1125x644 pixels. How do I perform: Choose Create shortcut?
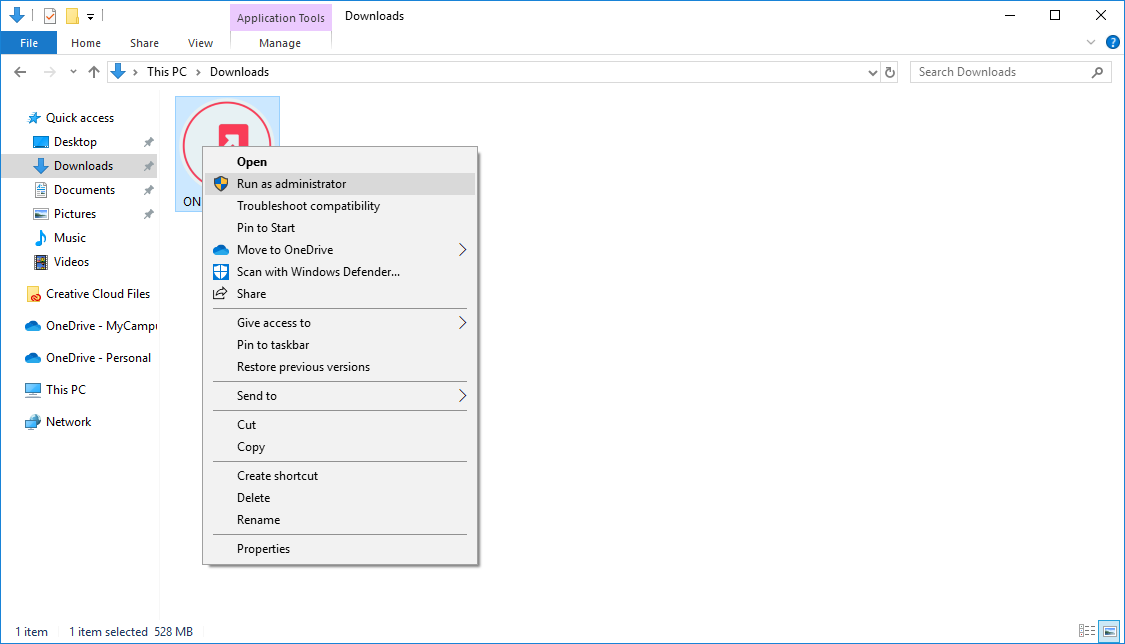[340, 475]
